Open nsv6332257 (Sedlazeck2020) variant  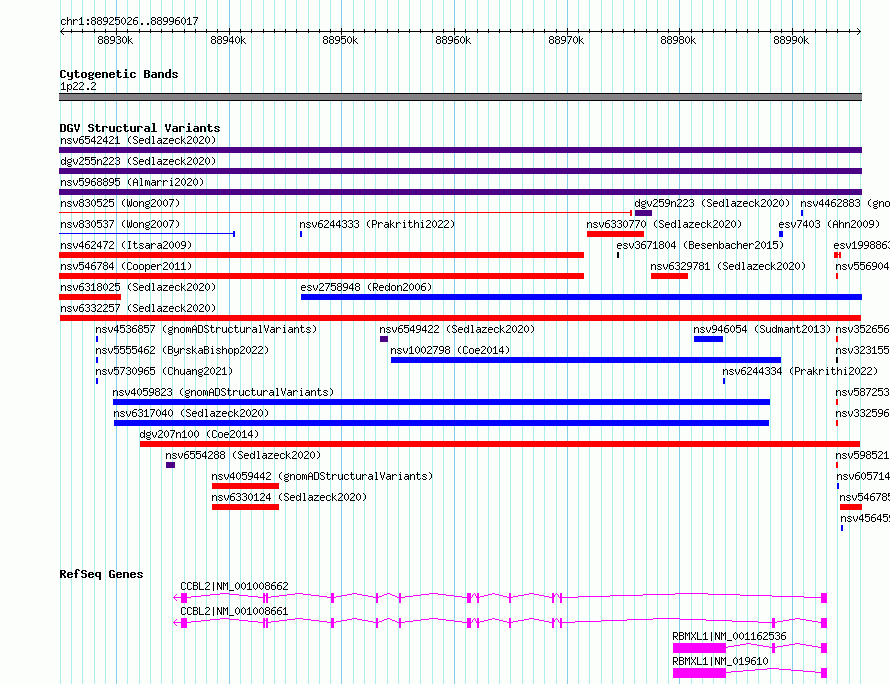pos(138,308)
